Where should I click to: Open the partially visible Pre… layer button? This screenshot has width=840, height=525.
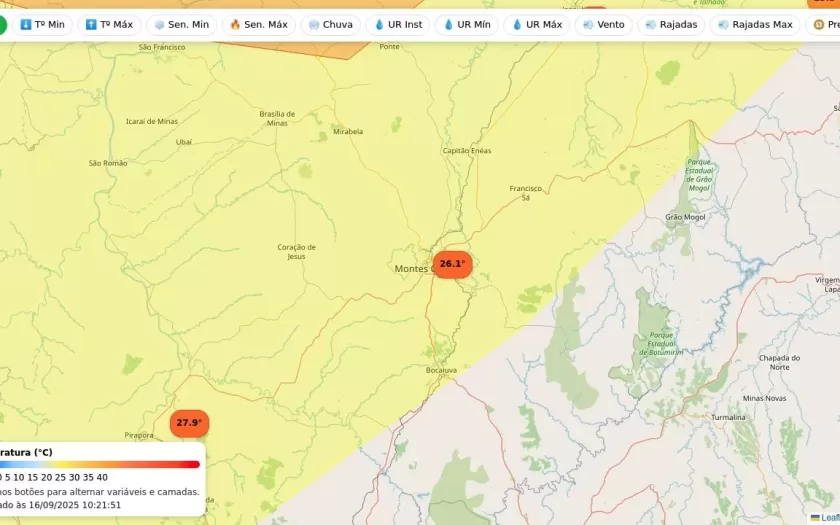825,25
